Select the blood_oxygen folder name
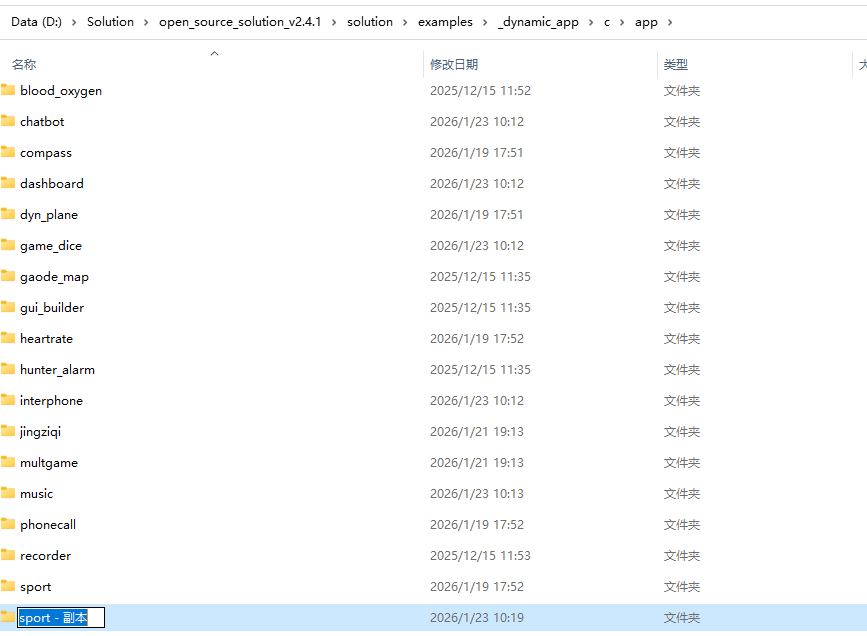 pos(61,91)
